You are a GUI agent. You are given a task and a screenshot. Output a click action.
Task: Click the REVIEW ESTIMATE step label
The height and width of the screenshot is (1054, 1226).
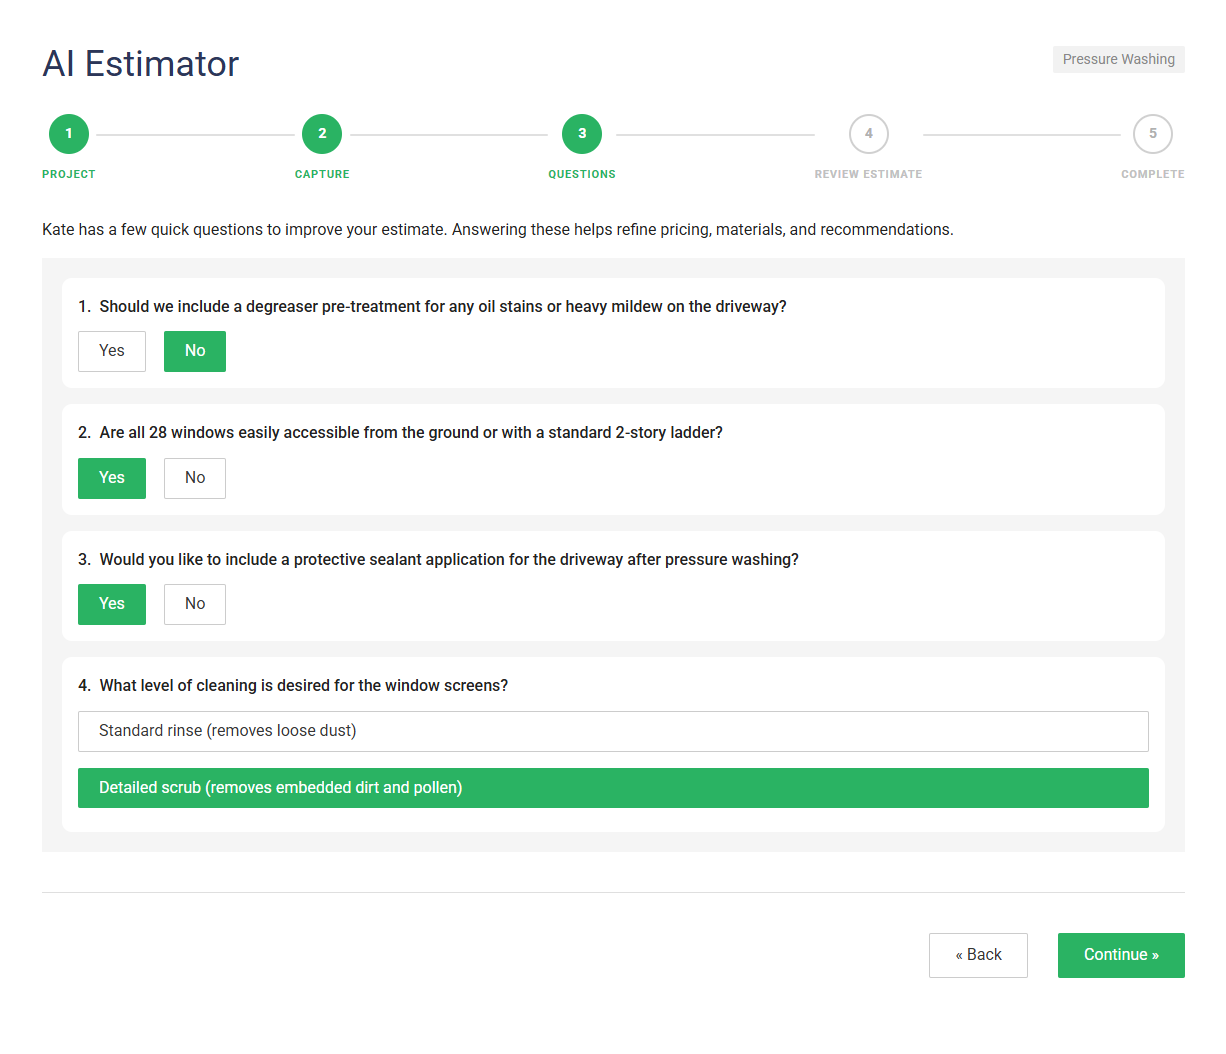click(868, 174)
